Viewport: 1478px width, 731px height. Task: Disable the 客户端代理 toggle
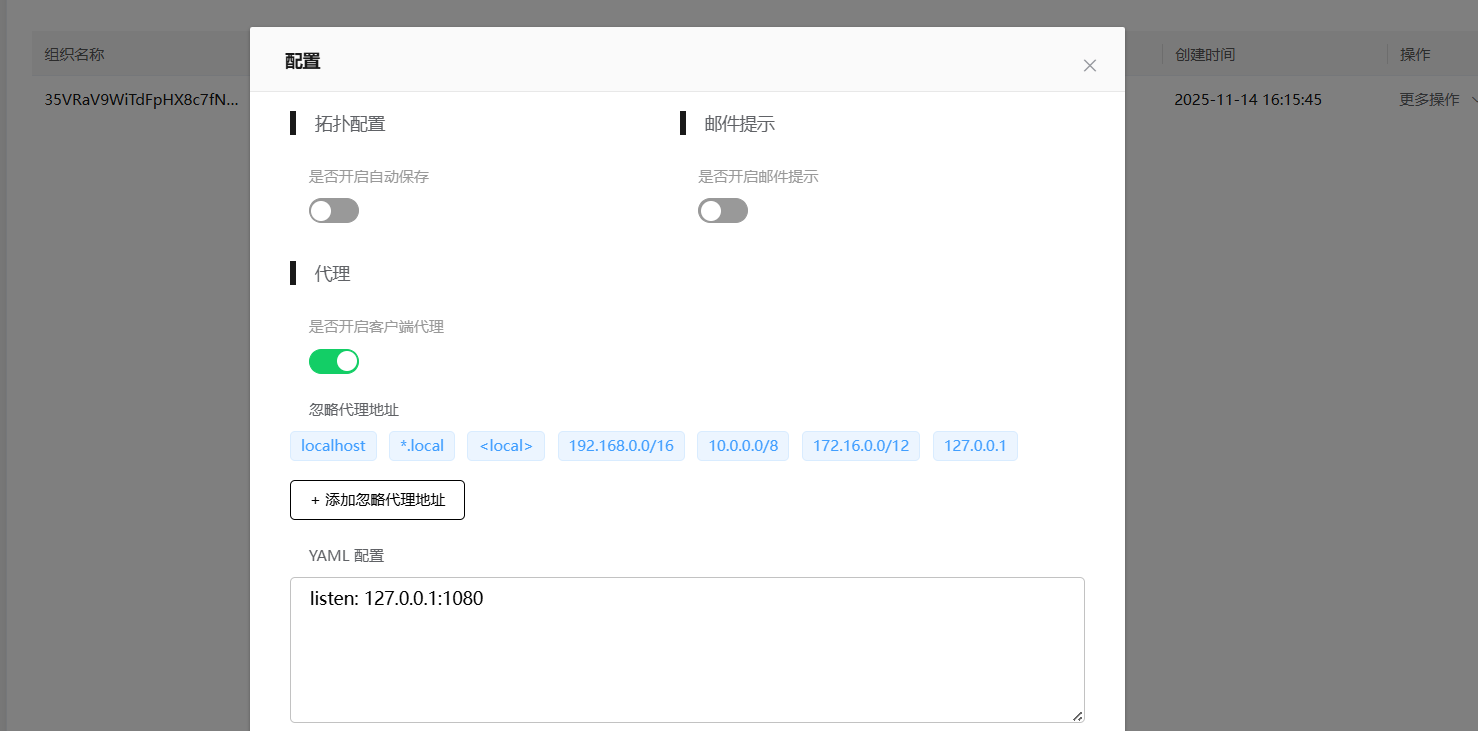click(x=333, y=361)
